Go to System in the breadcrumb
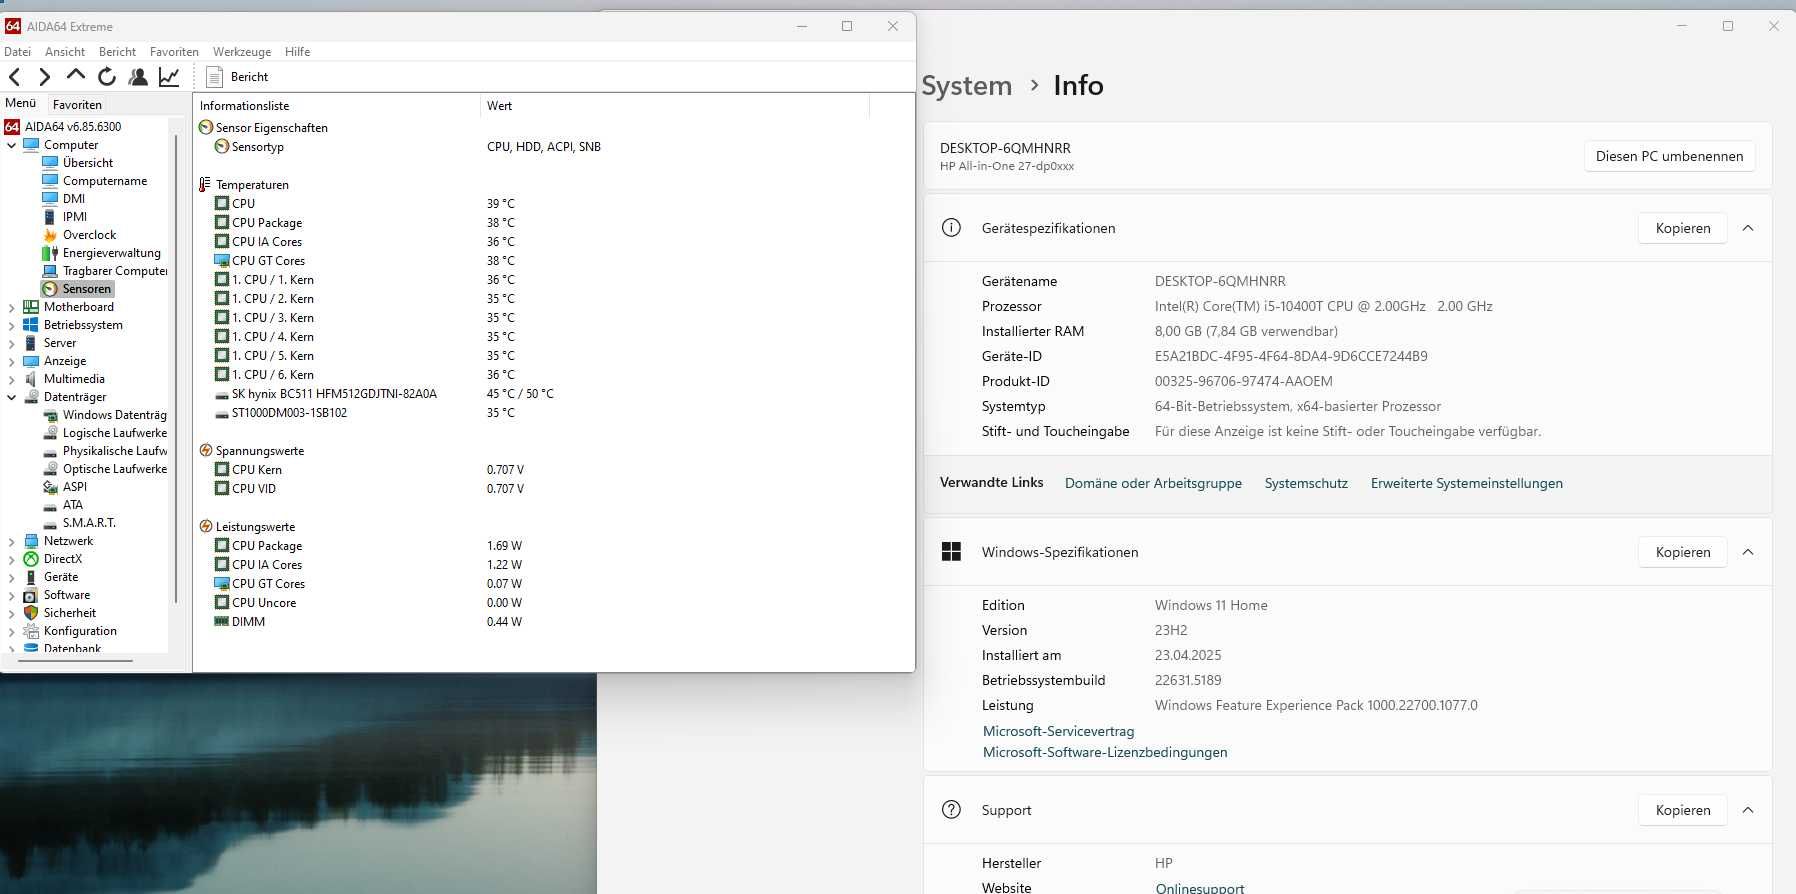This screenshot has width=1796, height=894. (966, 86)
